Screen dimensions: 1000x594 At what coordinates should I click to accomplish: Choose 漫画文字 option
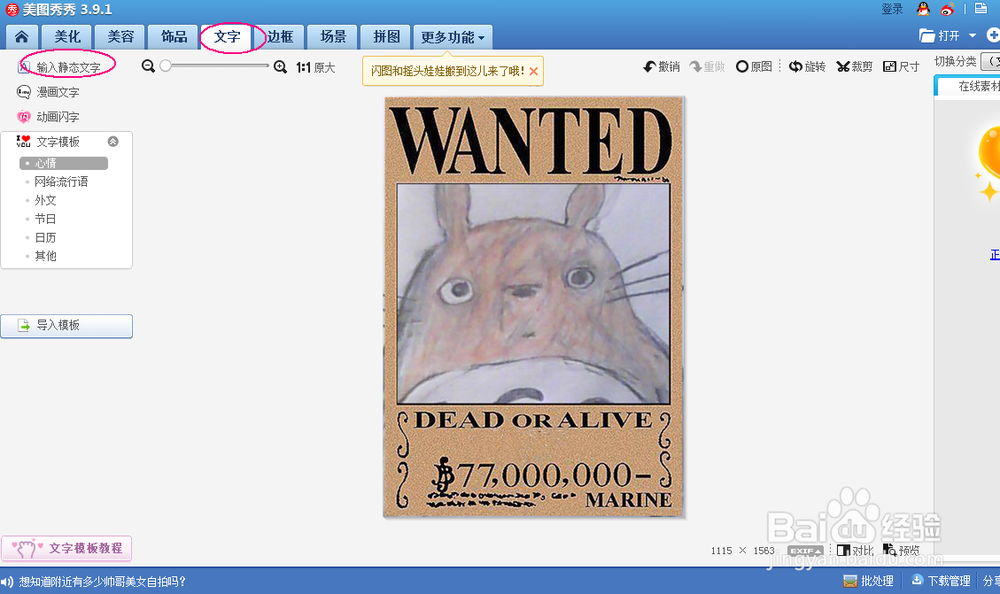click(48, 92)
